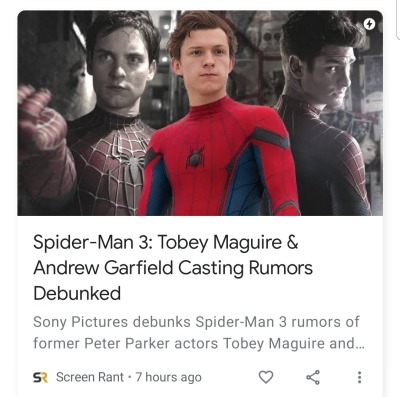Open the three-dot more options menu

tap(359, 377)
